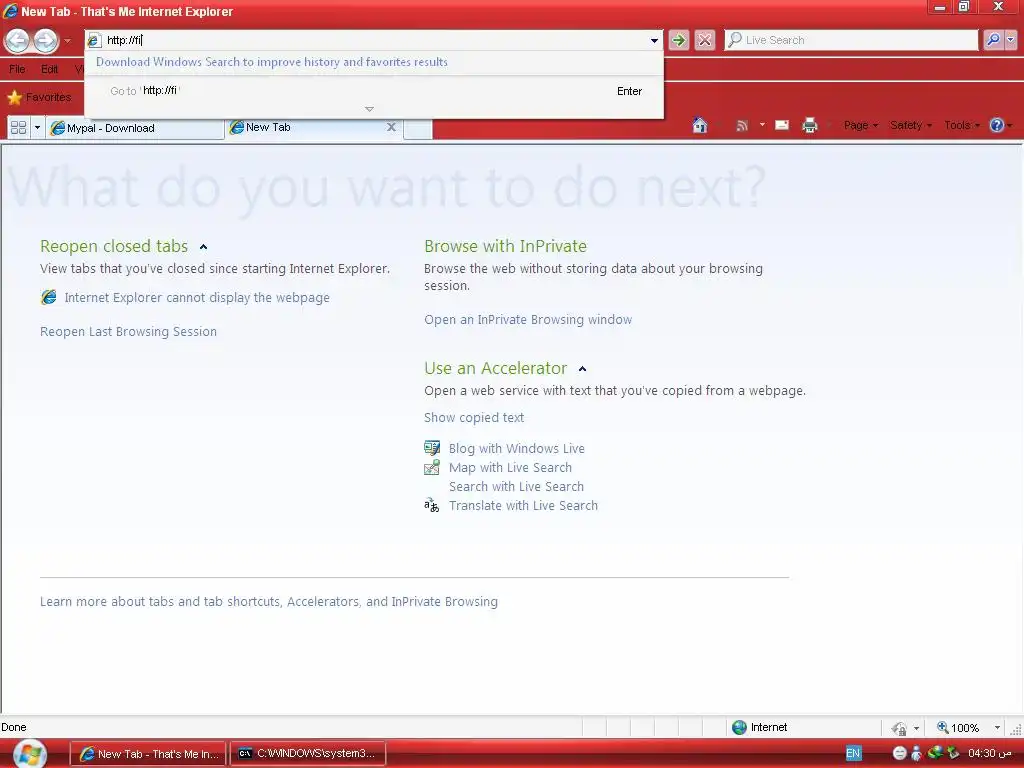This screenshot has width=1024, height=768.
Task: Open the Safety toolbar menu
Action: click(x=910, y=125)
